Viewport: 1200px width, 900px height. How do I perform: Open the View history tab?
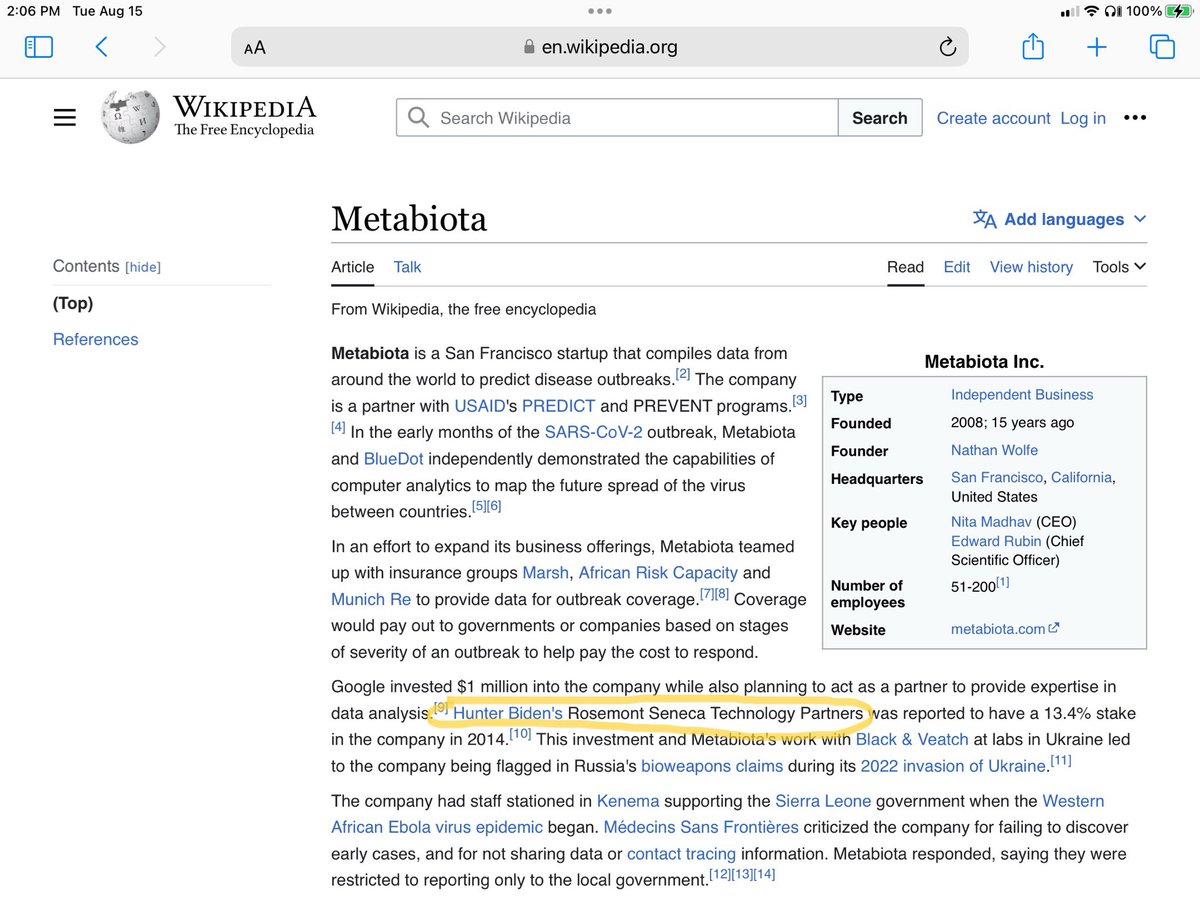(1031, 267)
